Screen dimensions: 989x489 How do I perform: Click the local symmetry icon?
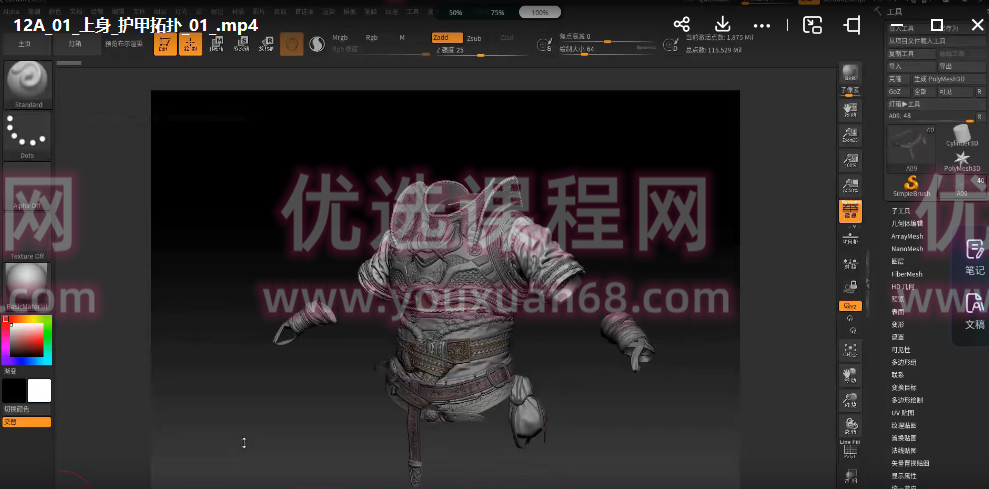850,264
